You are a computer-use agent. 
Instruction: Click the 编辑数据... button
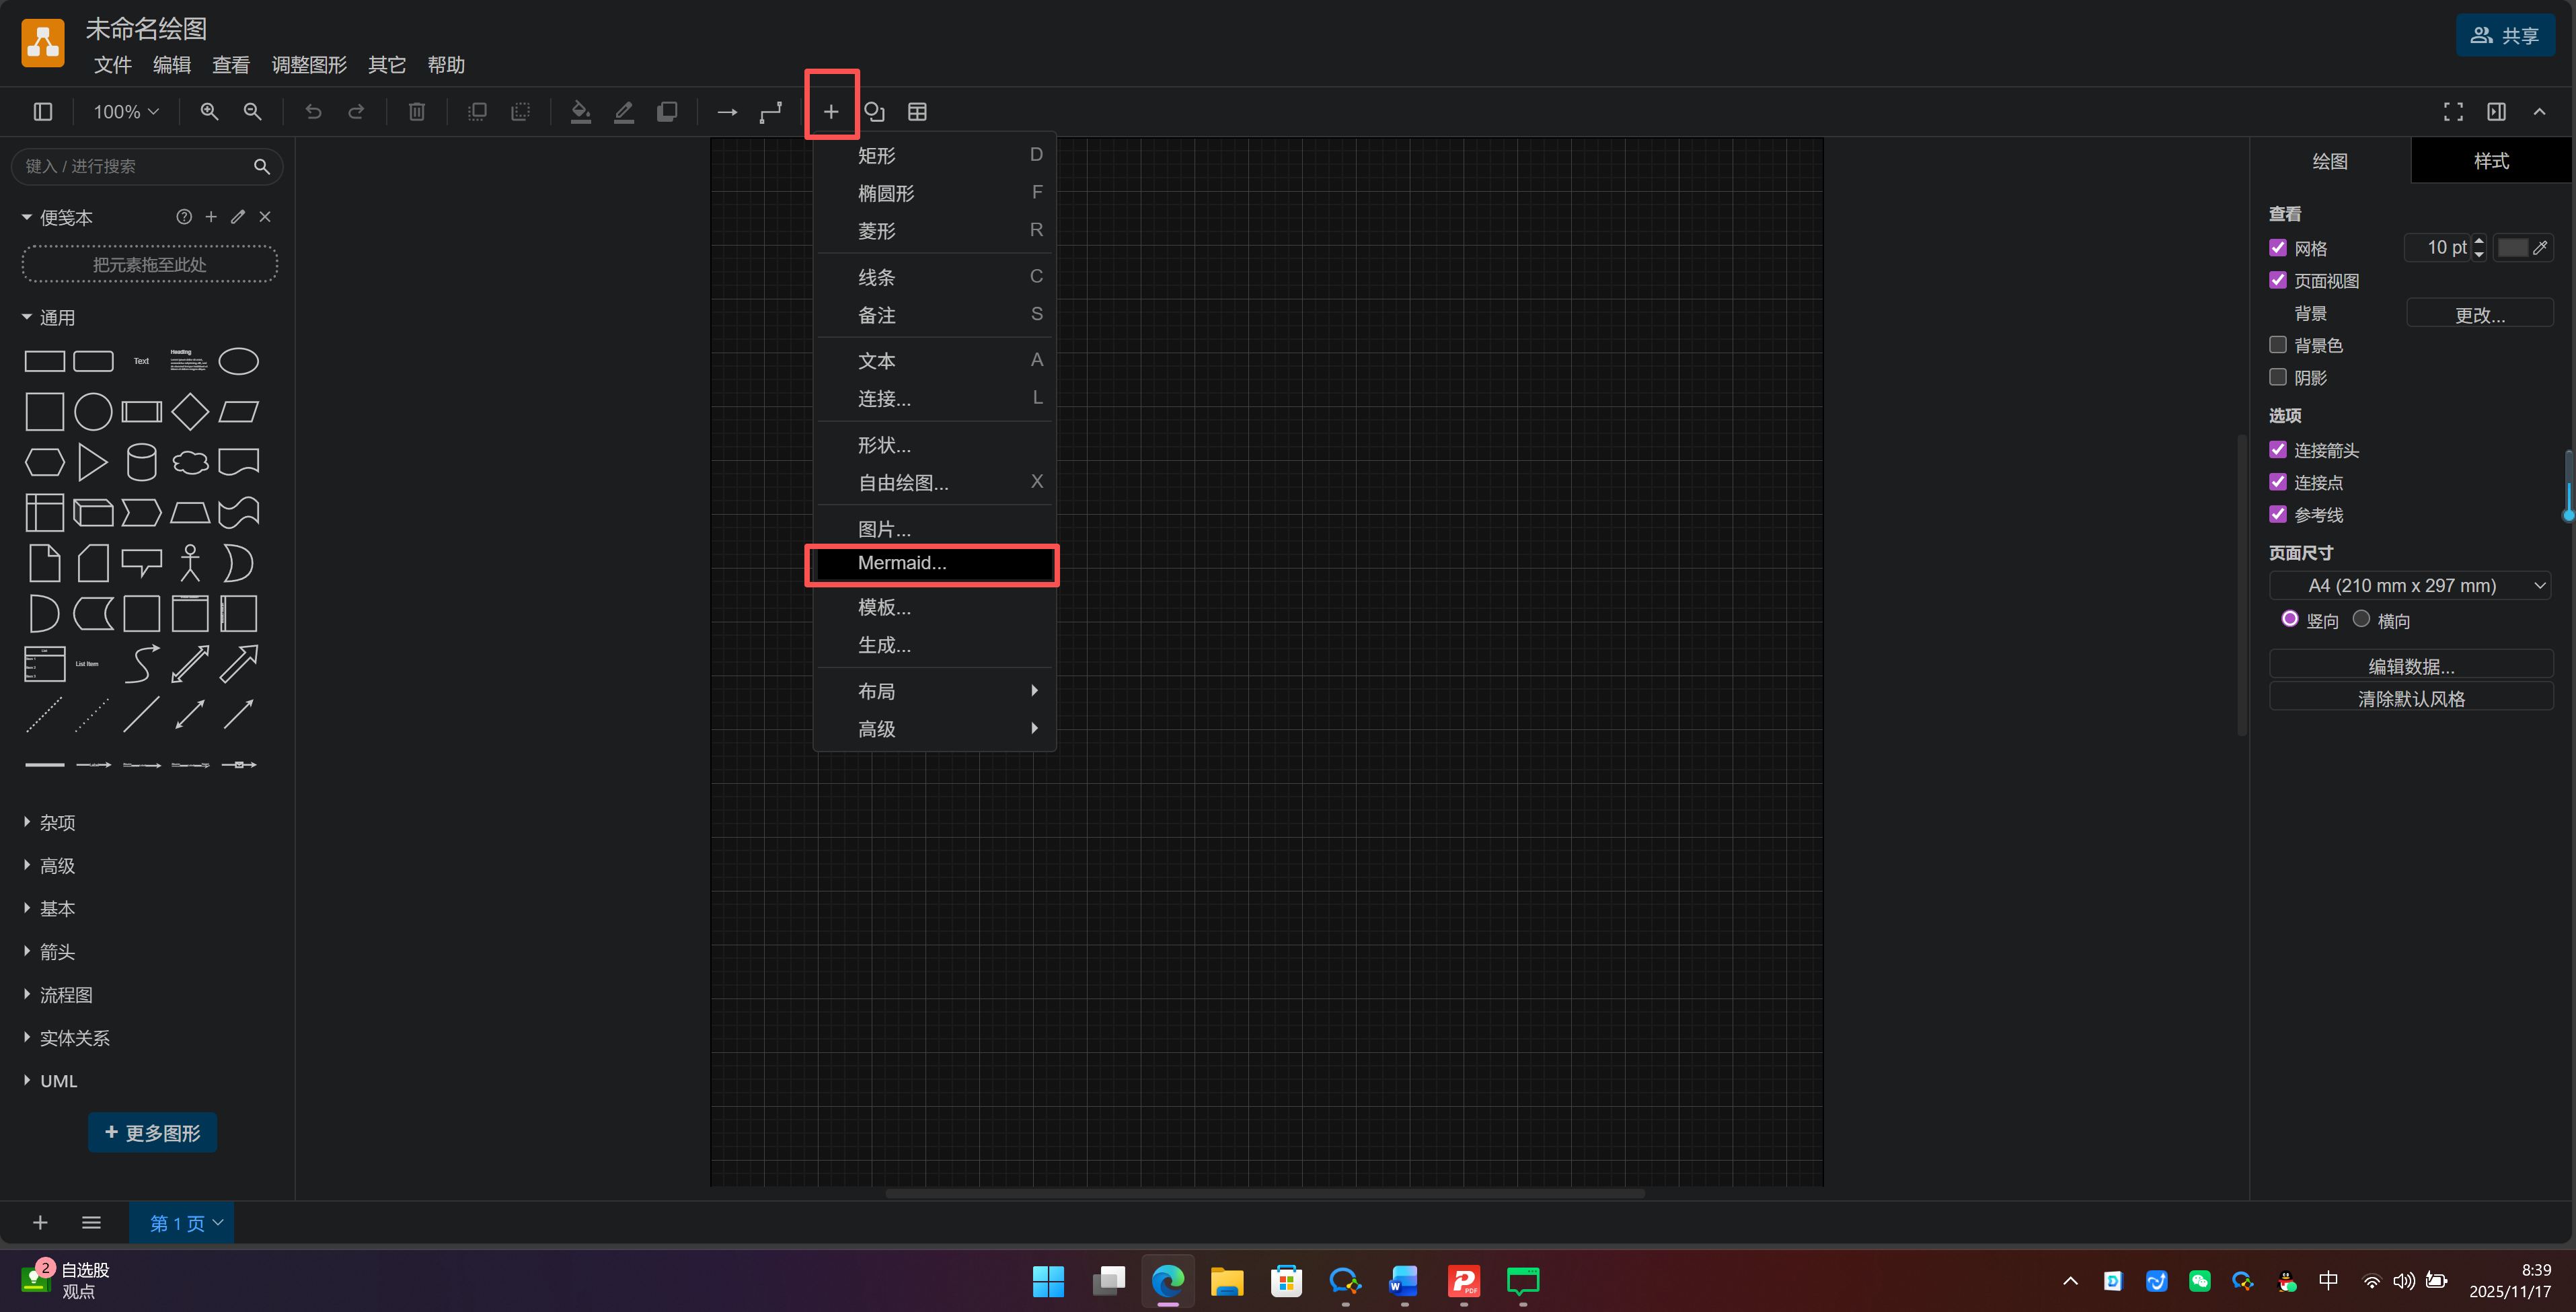pos(2410,666)
